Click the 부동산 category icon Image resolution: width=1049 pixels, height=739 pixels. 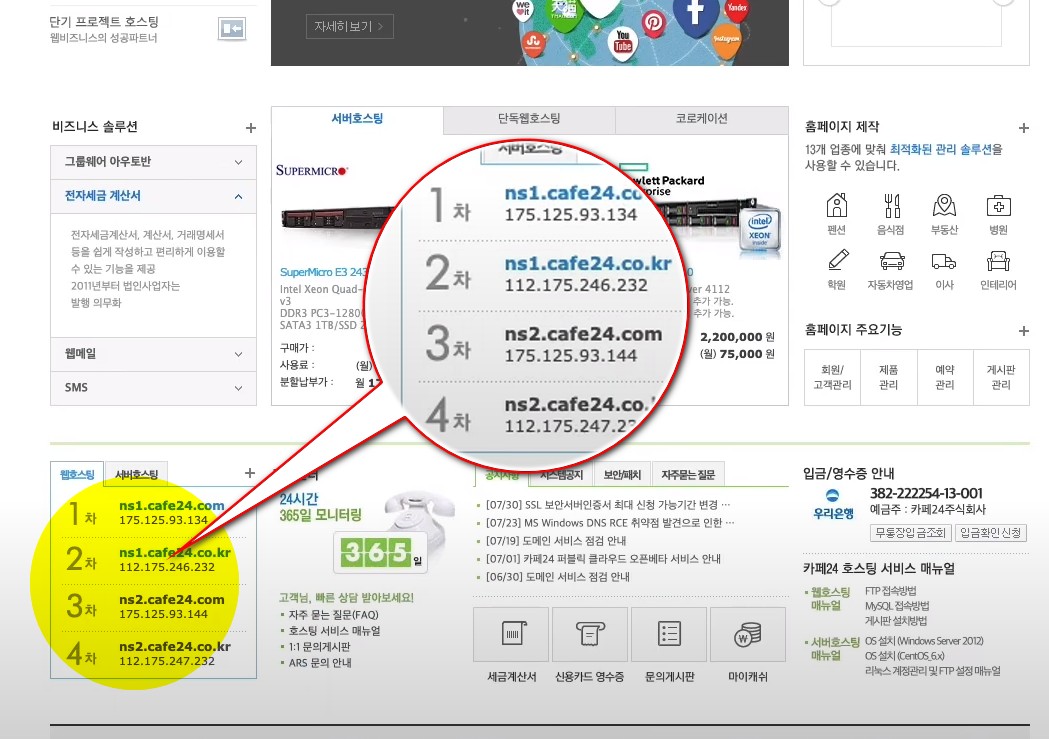945,208
